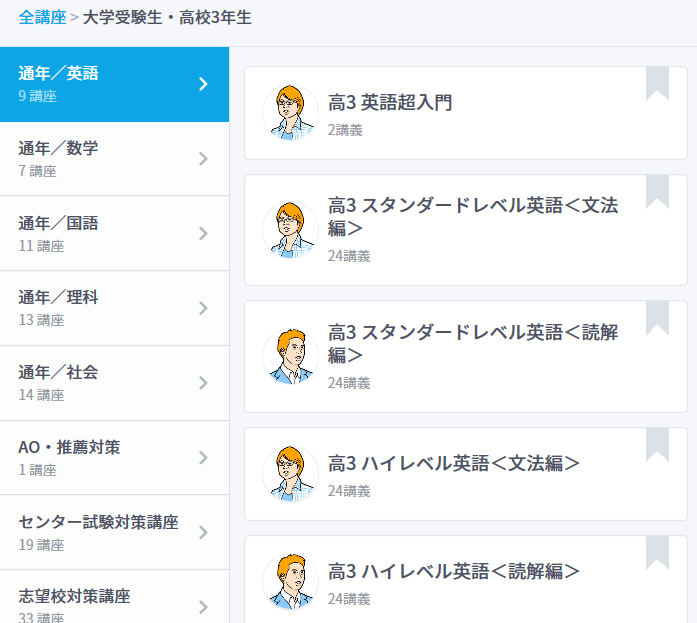The height and width of the screenshot is (623, 697).
Task: Select the 志望校対策講座 label
Action: tap(74, 596)
